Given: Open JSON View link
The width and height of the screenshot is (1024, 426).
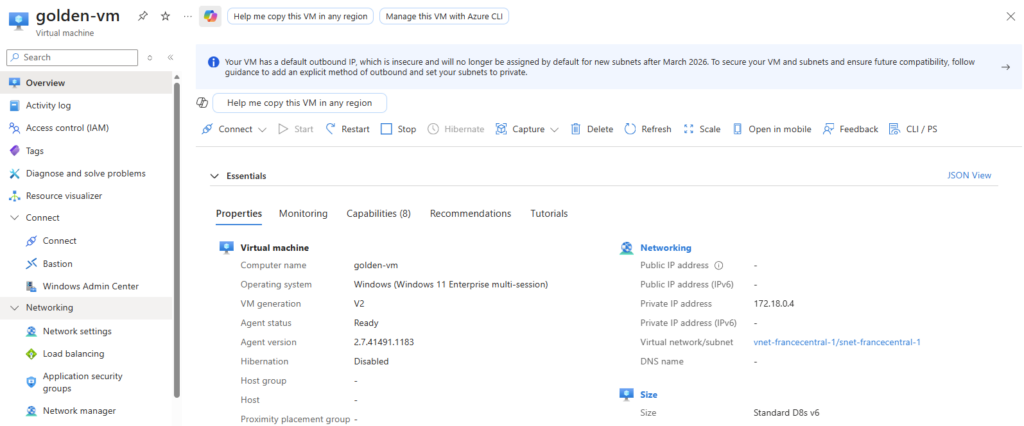Looking at the screenshot, I should tap(968, 175).
